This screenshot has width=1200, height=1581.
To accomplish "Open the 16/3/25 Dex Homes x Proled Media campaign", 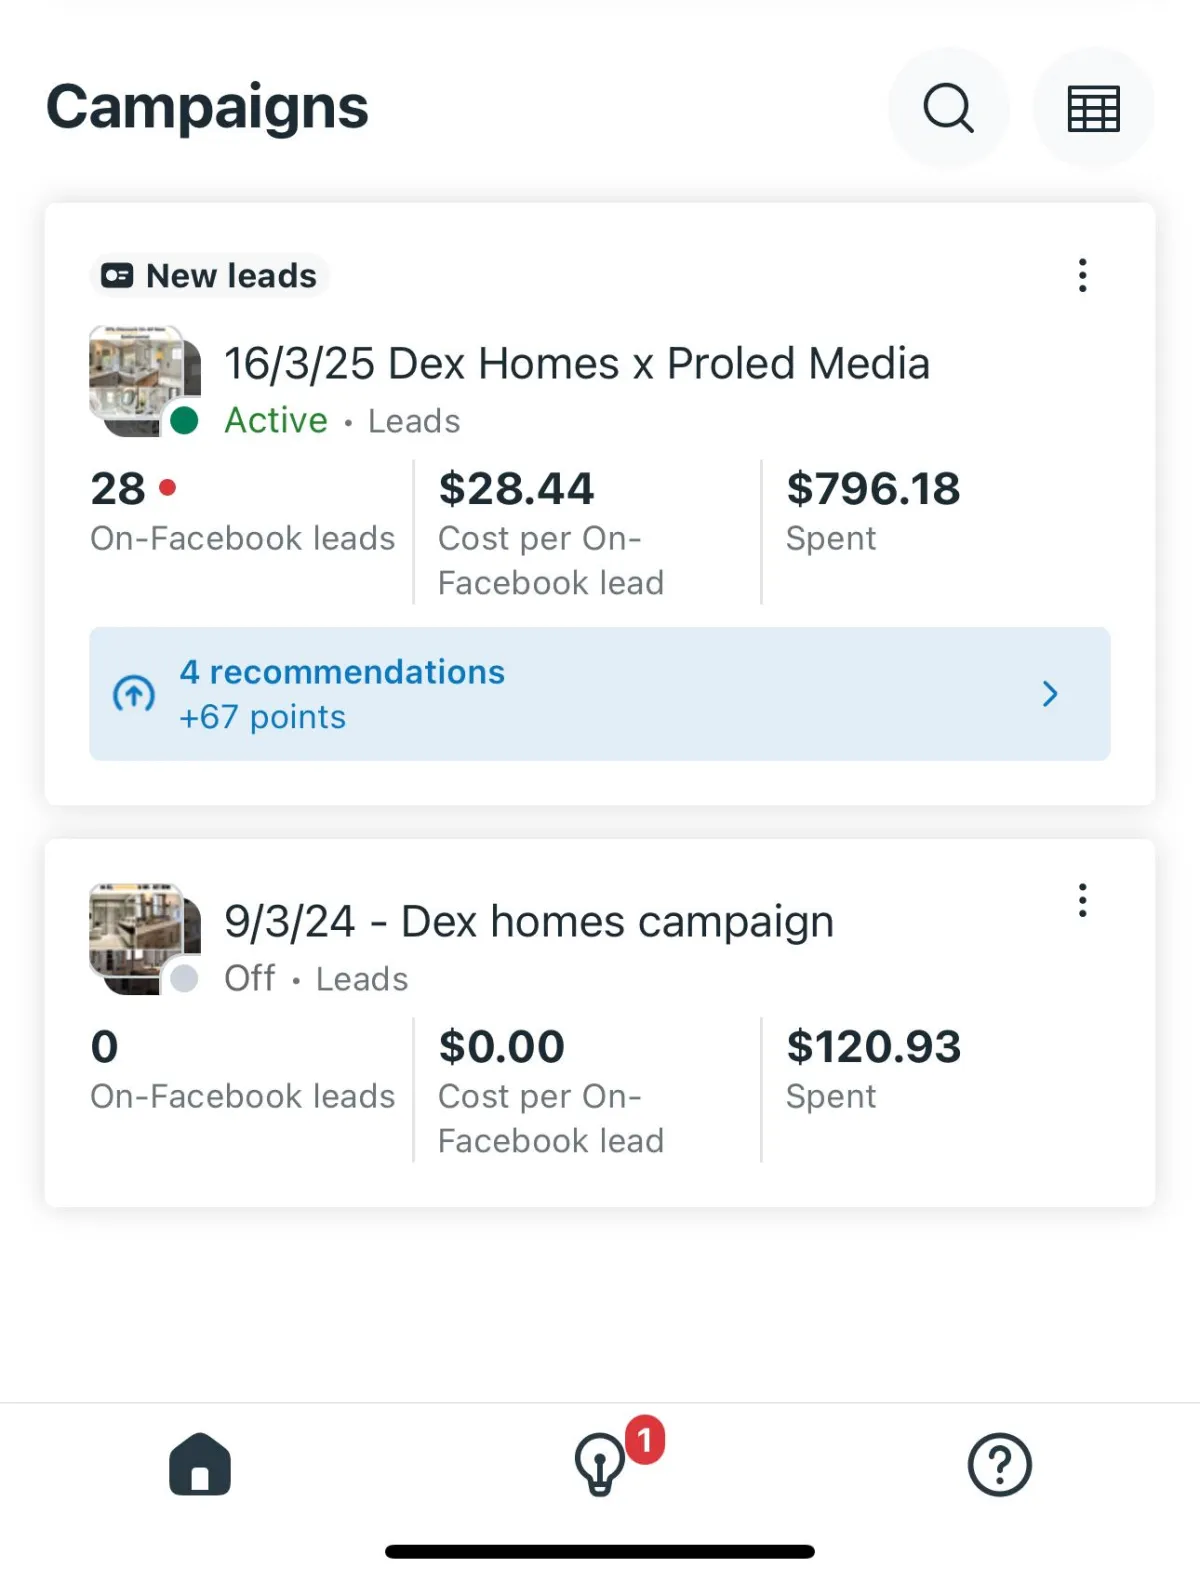I will click(x=576, y=364).
